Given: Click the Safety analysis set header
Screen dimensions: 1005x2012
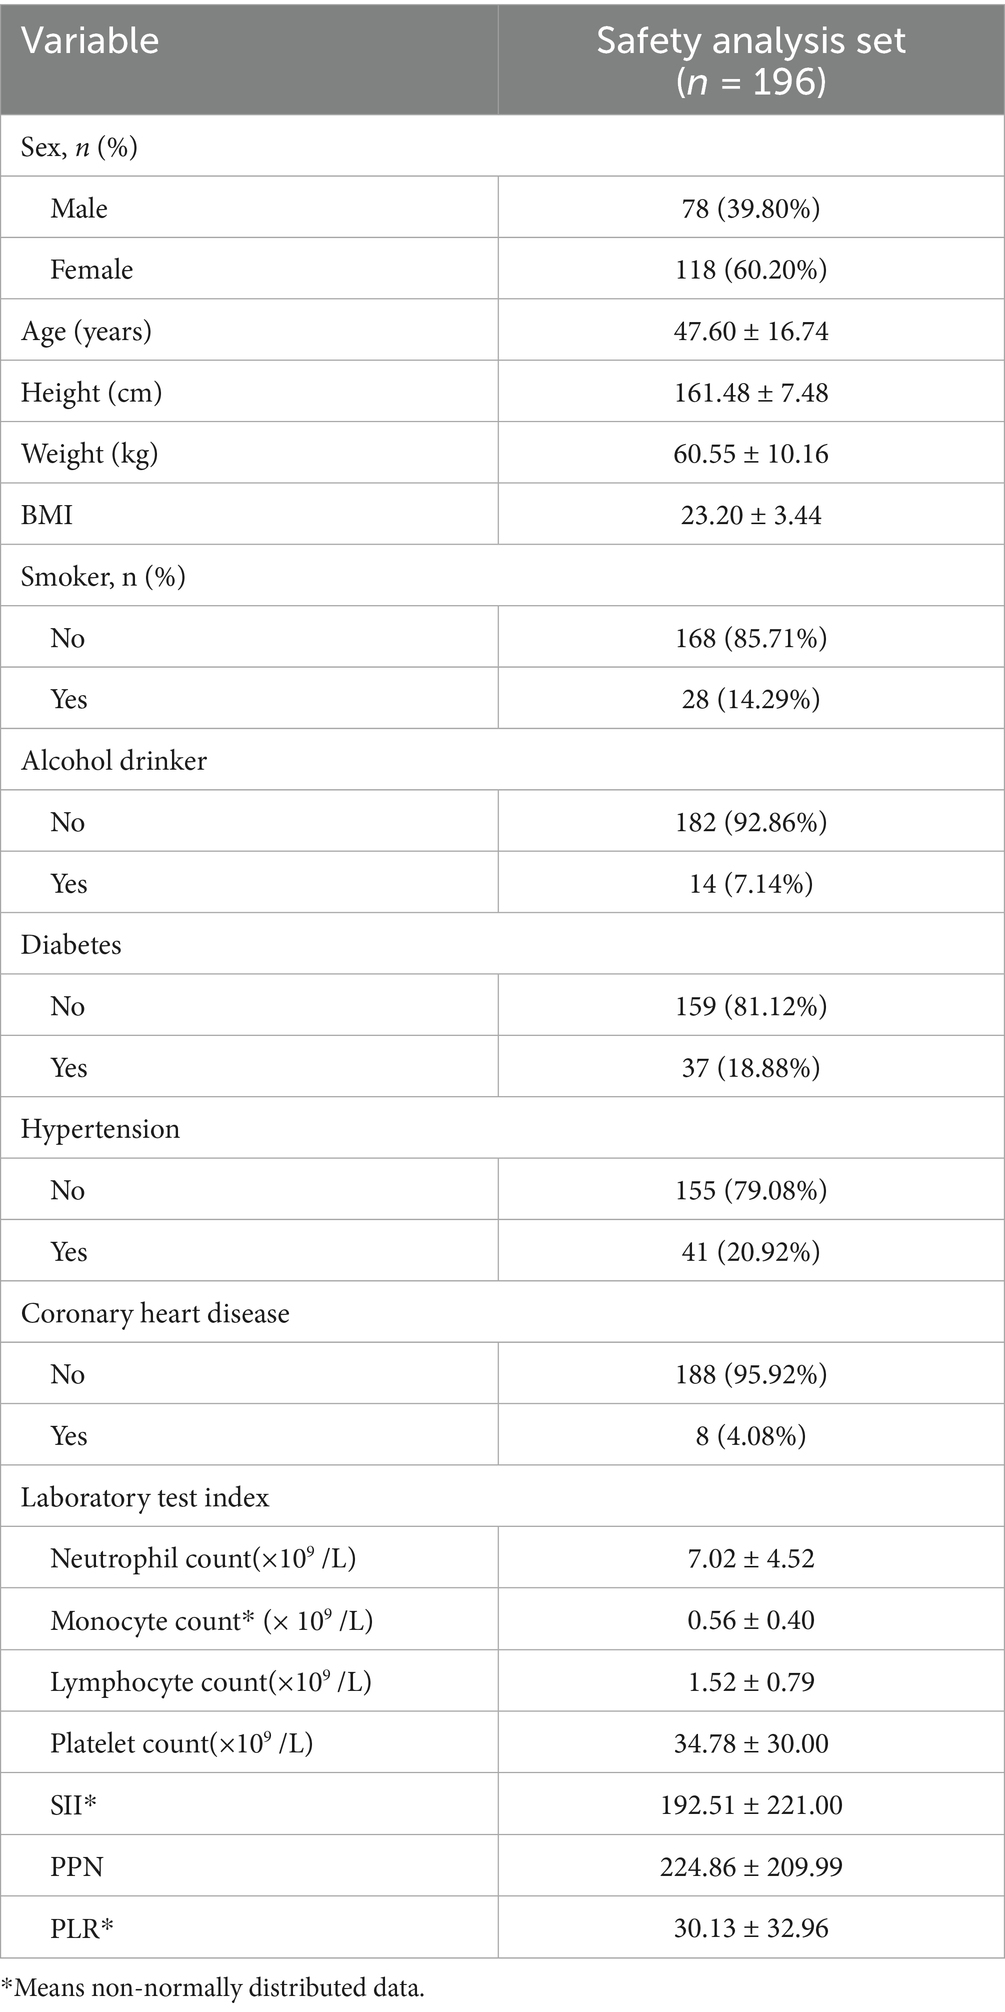Looking at the screenshot, I should [750, 60].
